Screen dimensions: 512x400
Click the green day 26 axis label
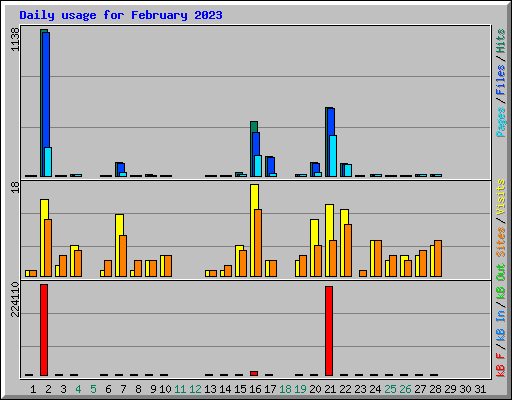[405, 389]
